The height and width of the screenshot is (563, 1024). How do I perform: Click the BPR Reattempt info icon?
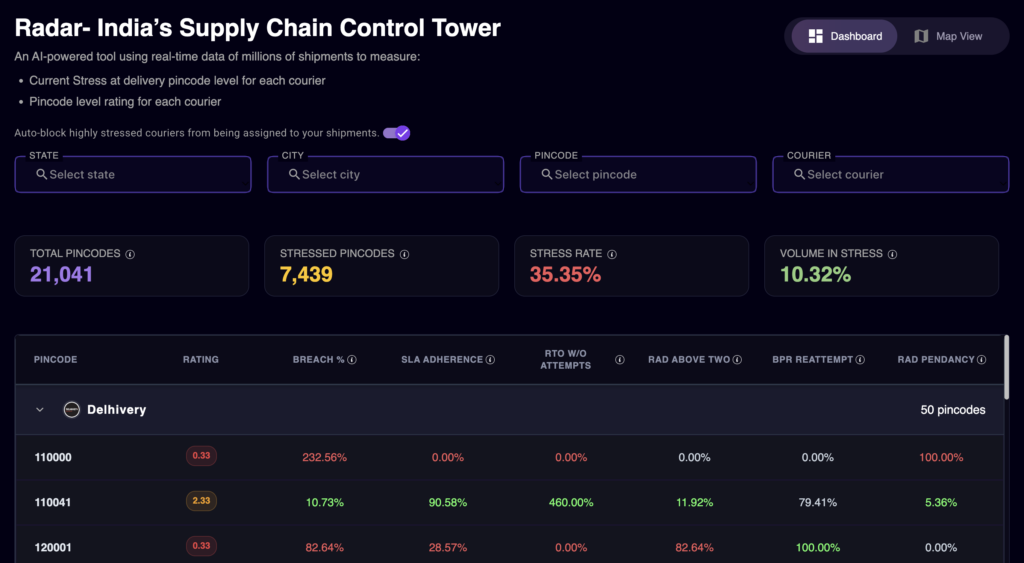click(860, 360)
